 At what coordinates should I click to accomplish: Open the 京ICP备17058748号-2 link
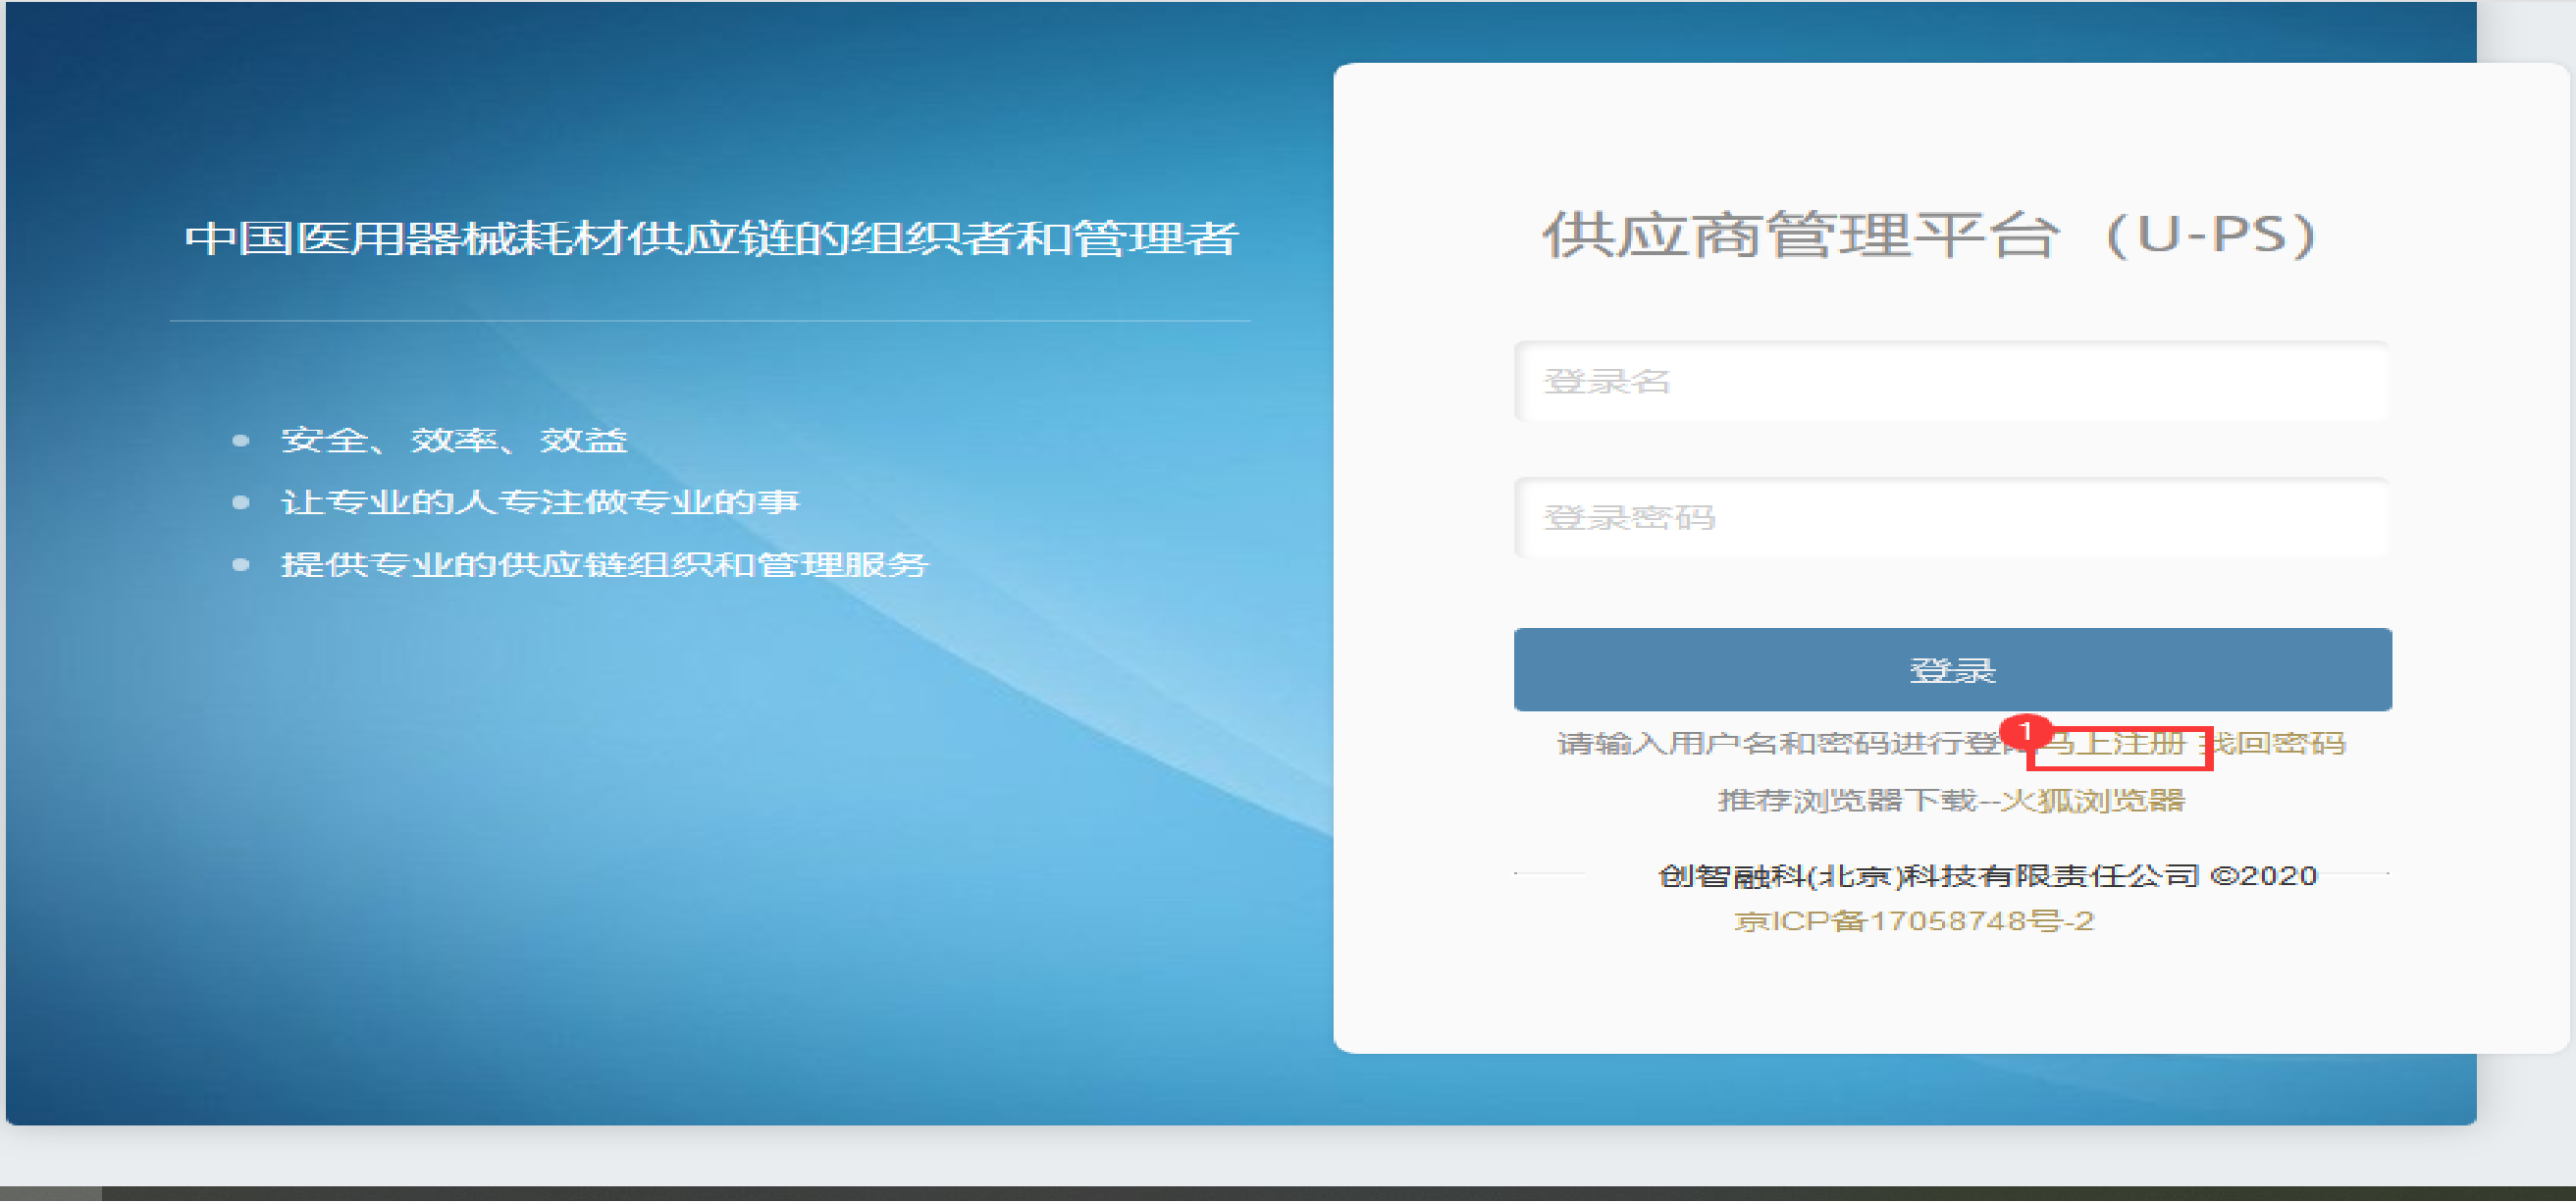(1914, 921)
